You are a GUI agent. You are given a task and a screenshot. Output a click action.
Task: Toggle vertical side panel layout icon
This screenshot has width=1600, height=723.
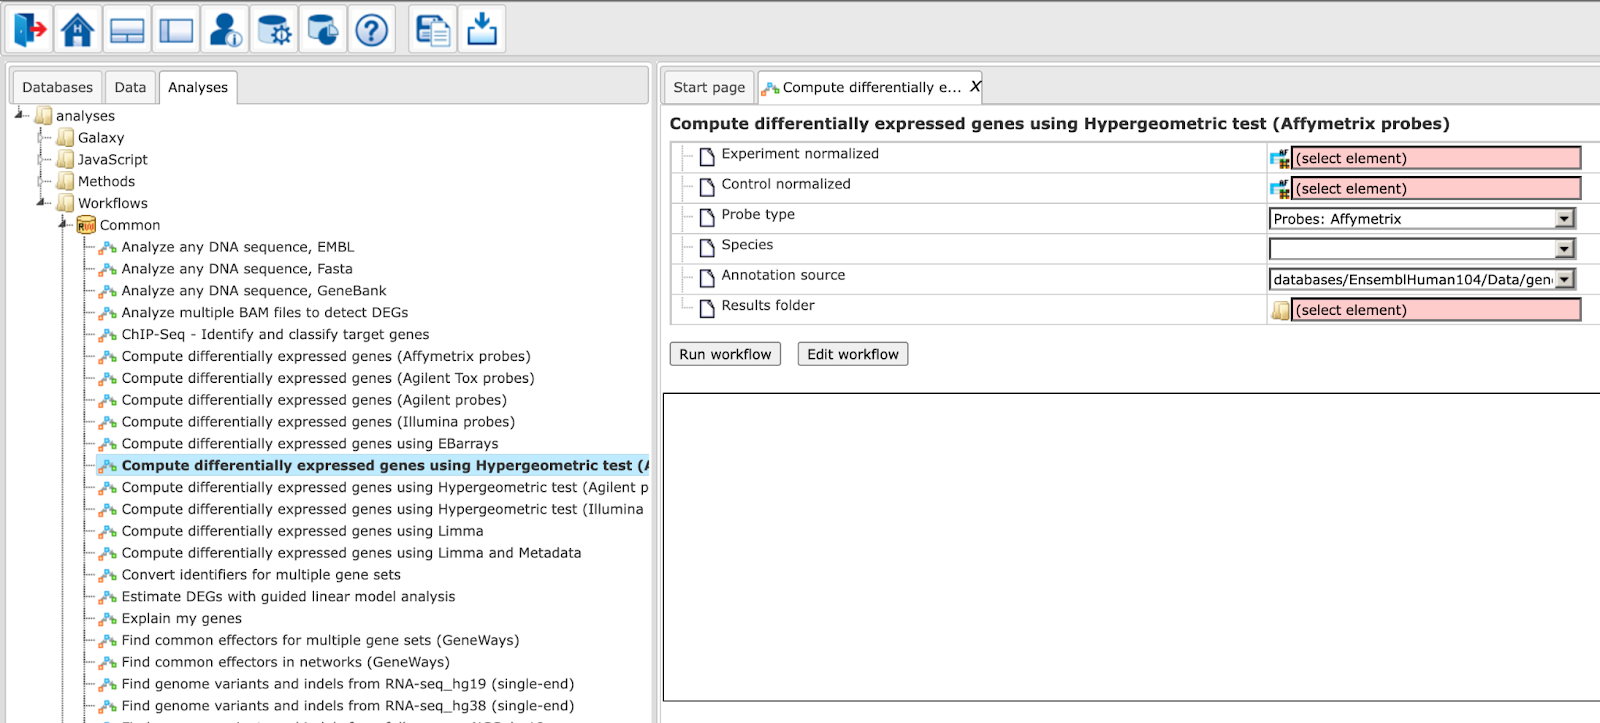point(176,29)
